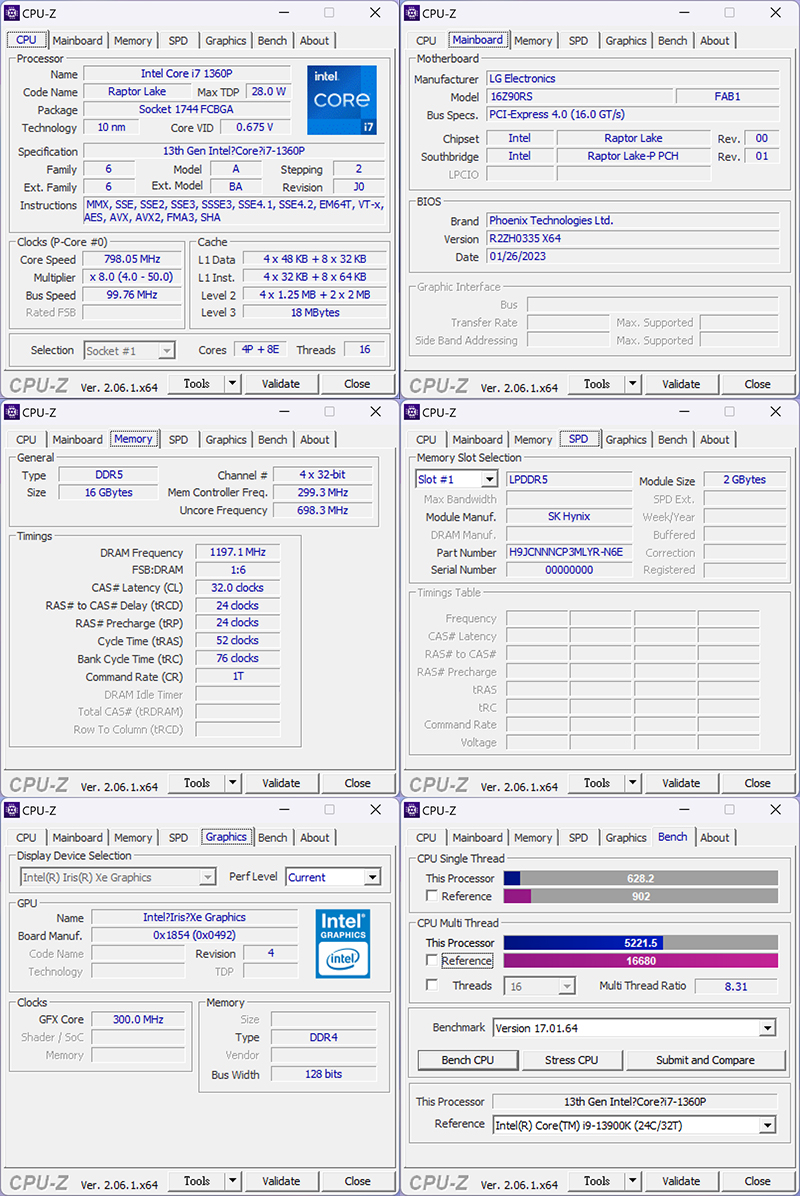Click the Bench CPU button

(467, 1060)
